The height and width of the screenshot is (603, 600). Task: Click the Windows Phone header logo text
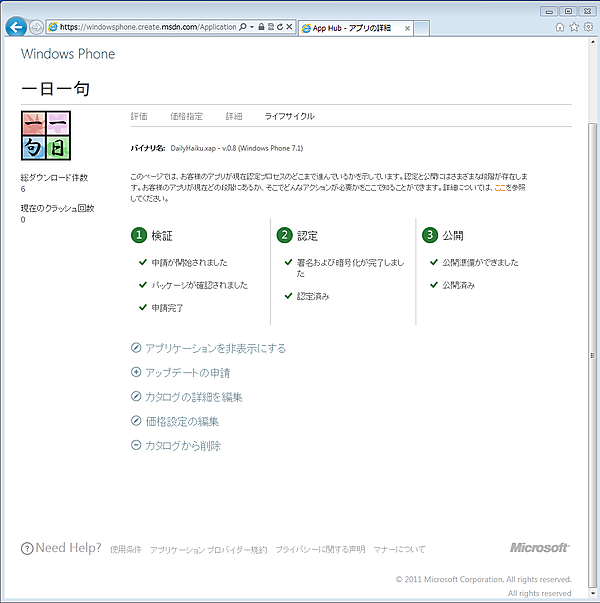click(68, 54)
